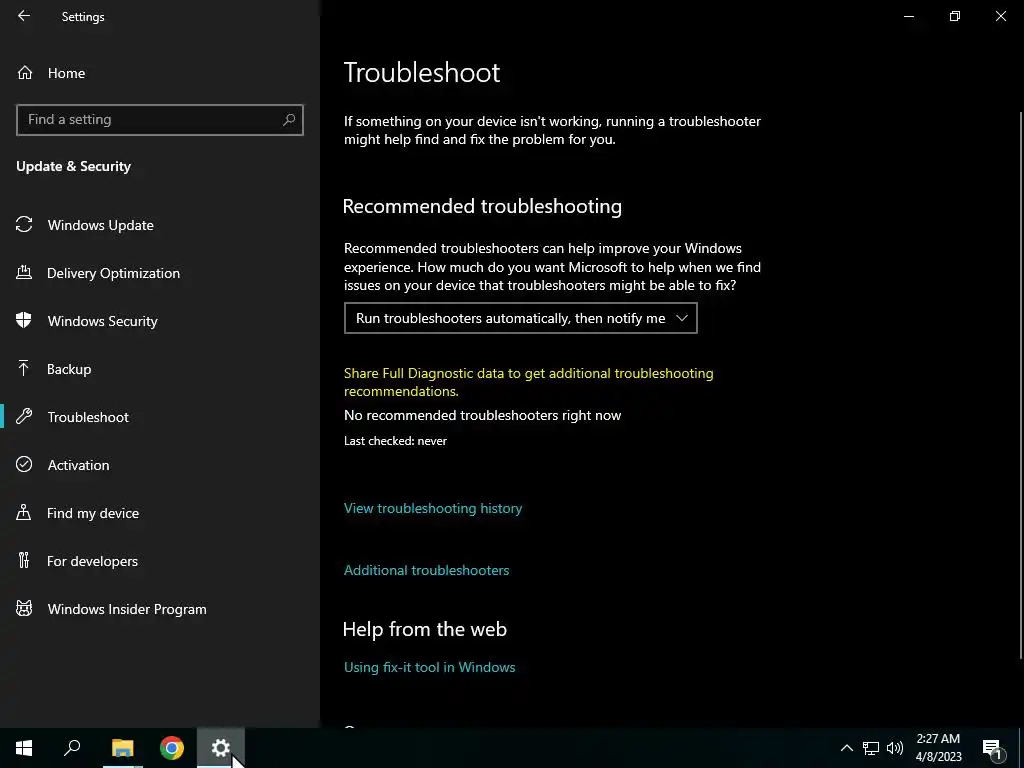Restore down the Settings window
The image size is (1024, 768).
[x=955, y=16]
